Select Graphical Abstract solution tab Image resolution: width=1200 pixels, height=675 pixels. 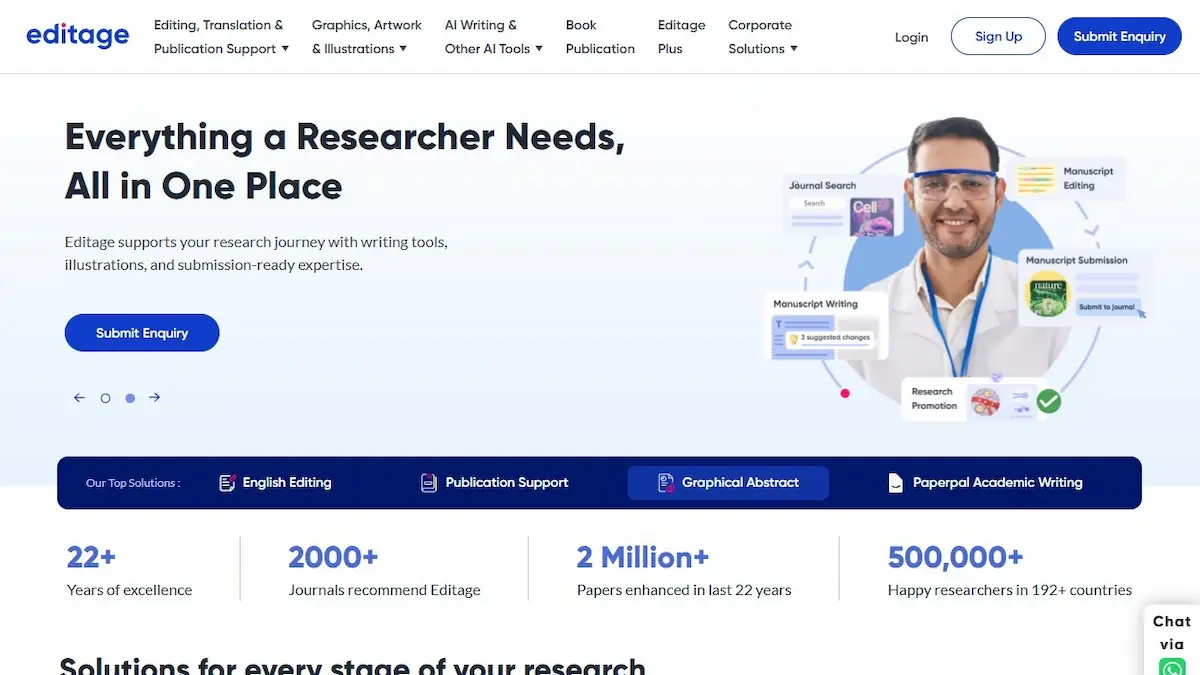tap(728, 482)
